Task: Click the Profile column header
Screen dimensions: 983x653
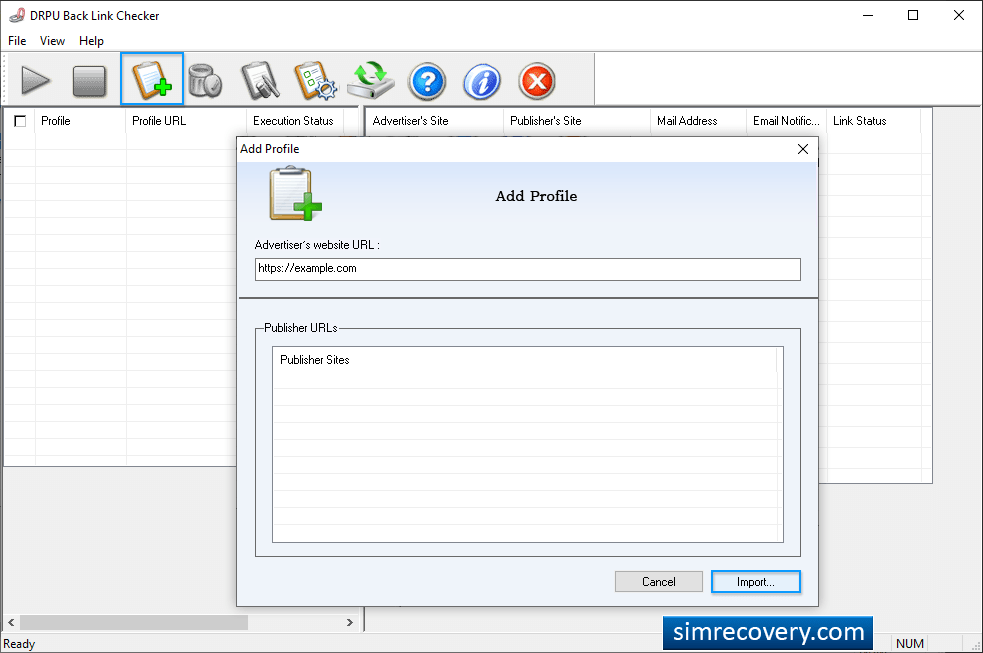Action: [x=80, y=121]
